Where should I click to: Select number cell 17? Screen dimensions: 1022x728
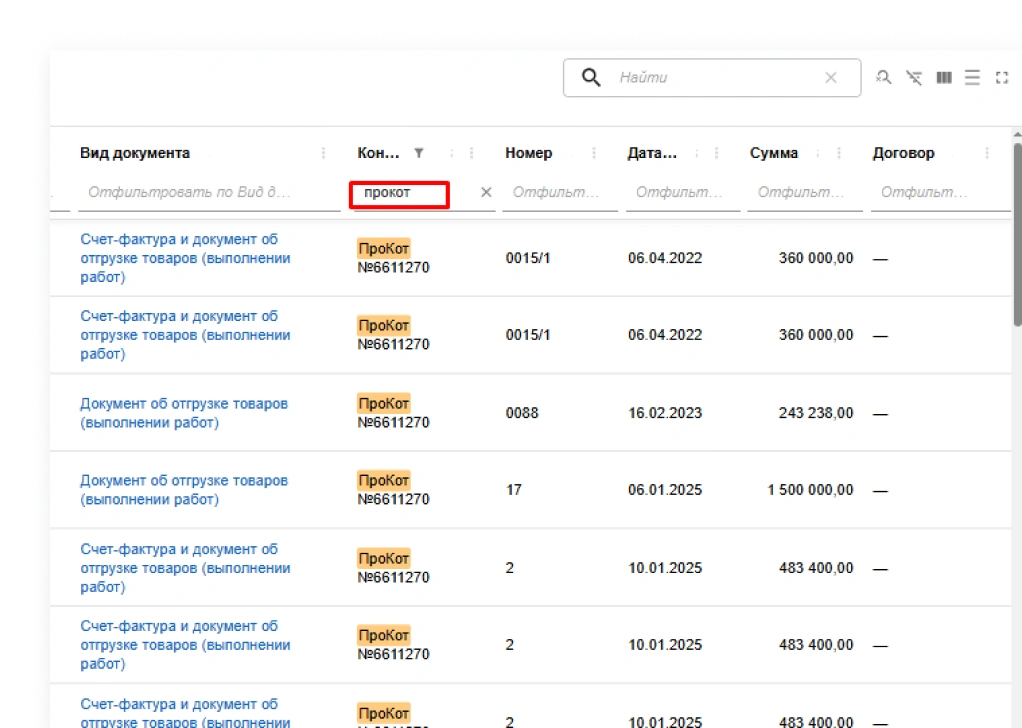click(x=514, y=490)
